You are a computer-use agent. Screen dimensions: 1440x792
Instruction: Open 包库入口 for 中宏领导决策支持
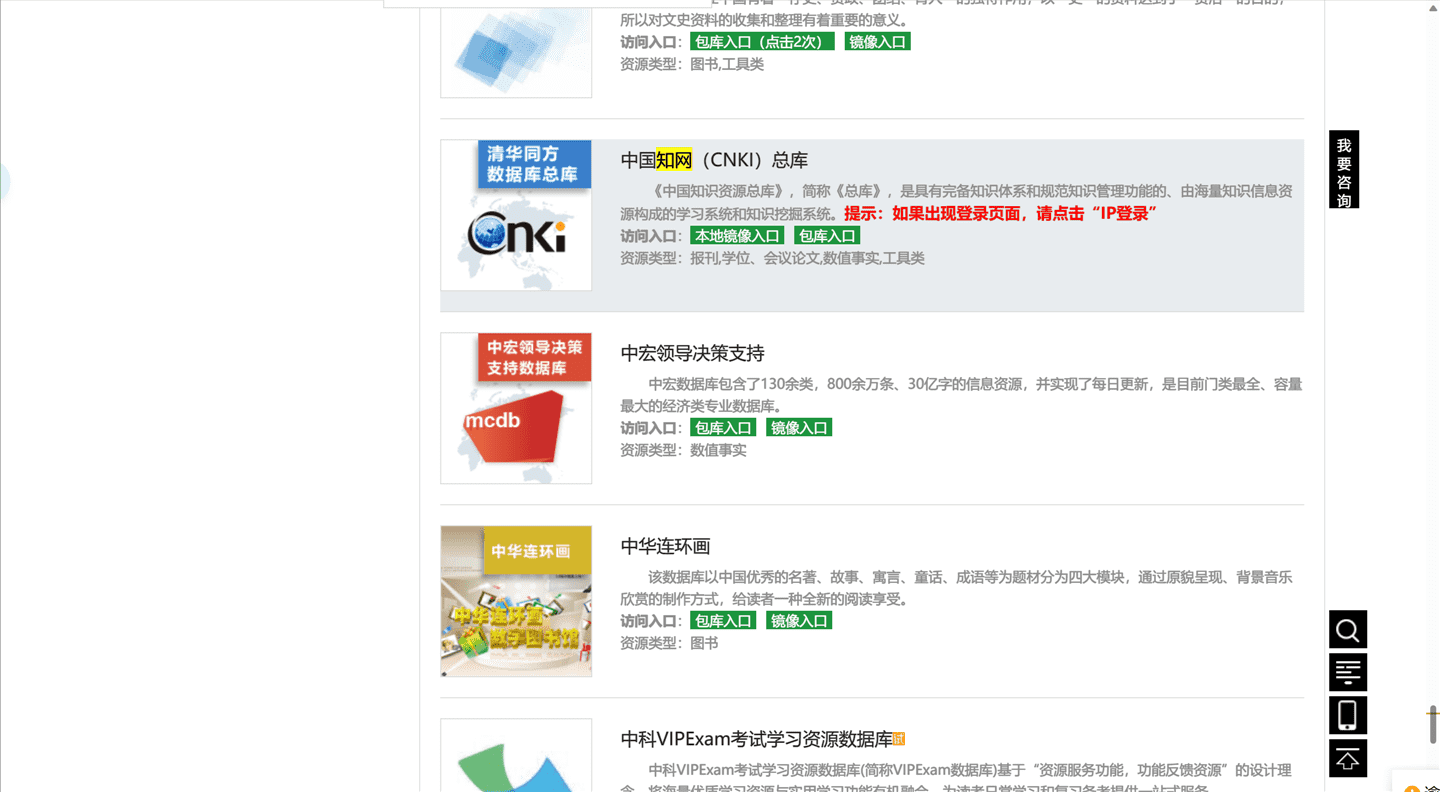click(723, 428)
